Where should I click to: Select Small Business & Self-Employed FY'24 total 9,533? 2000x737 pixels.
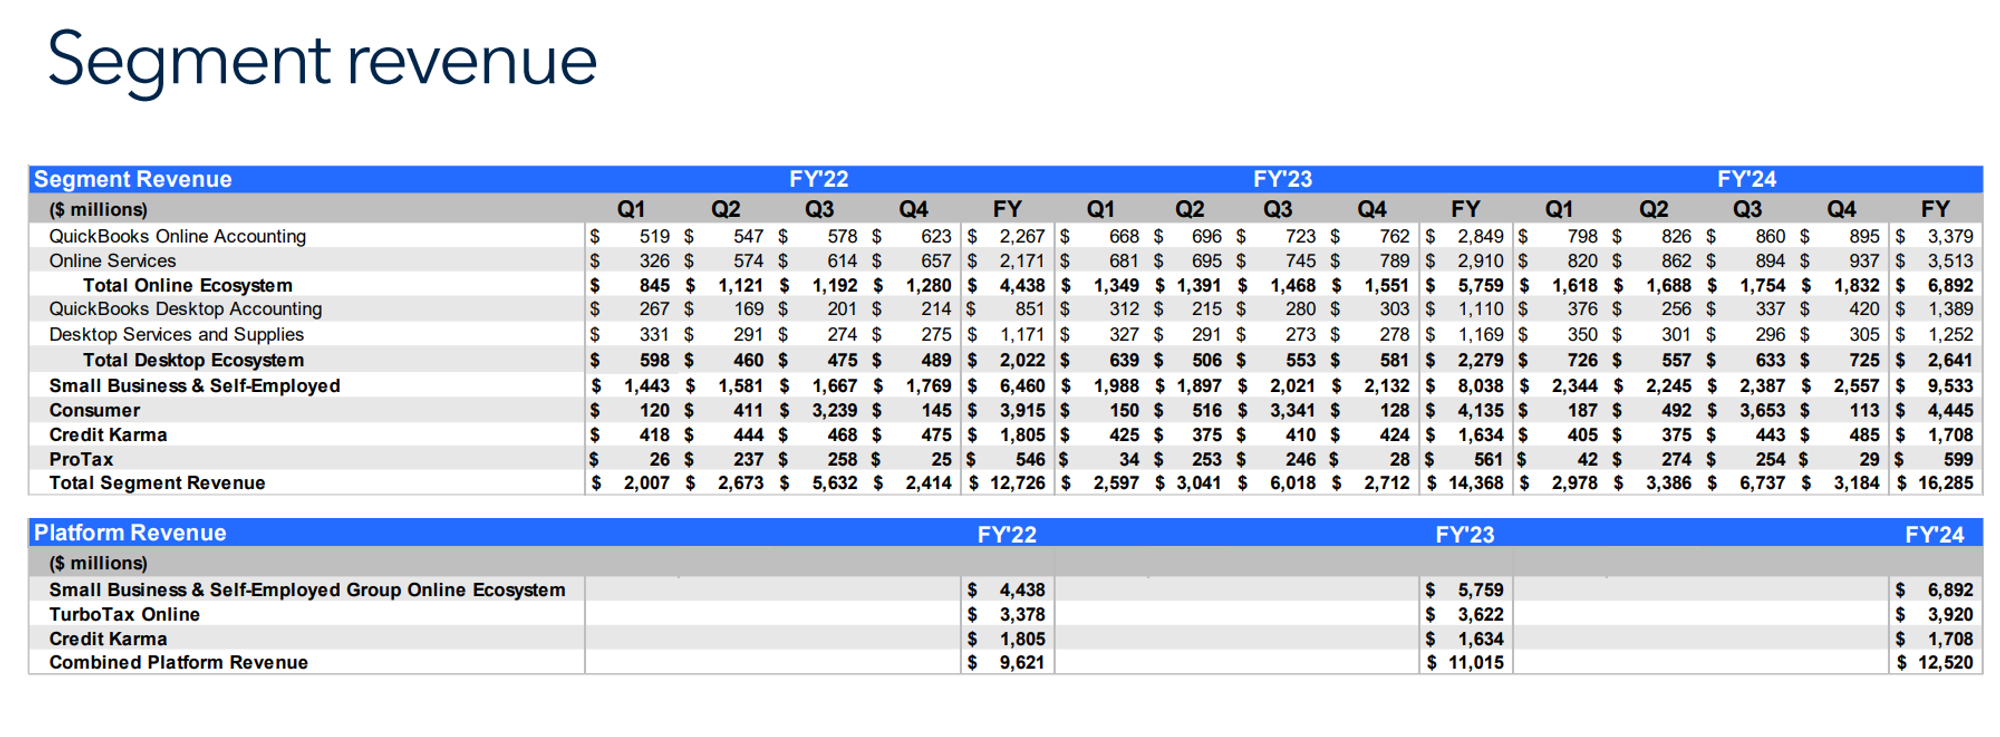pos(1951,386)
